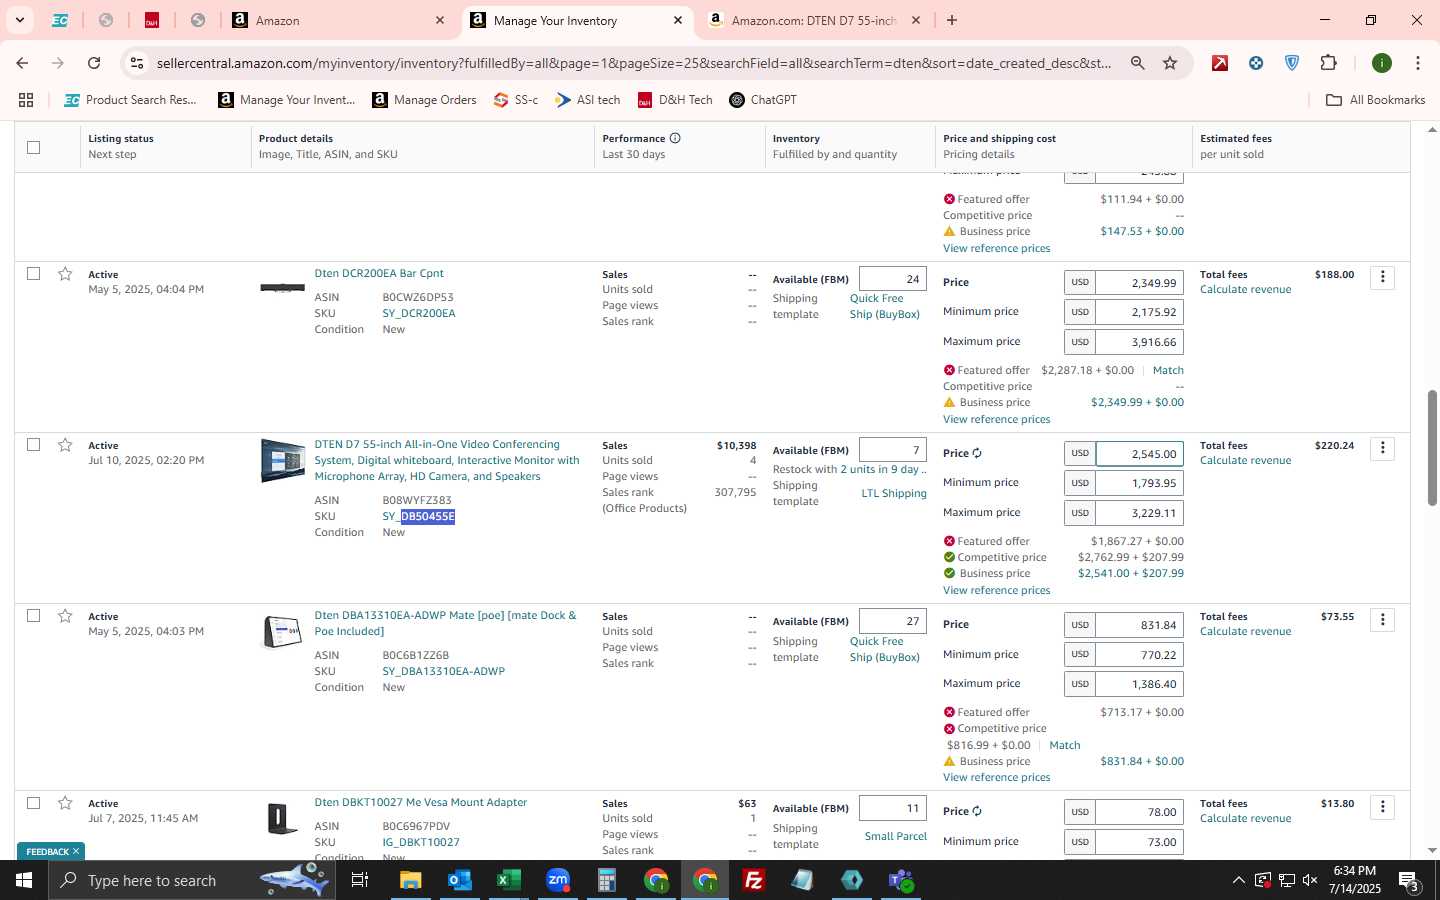Click price refresh icon for Vesa Mount Adapter
1440x900 pixels.
click(977, 811)
